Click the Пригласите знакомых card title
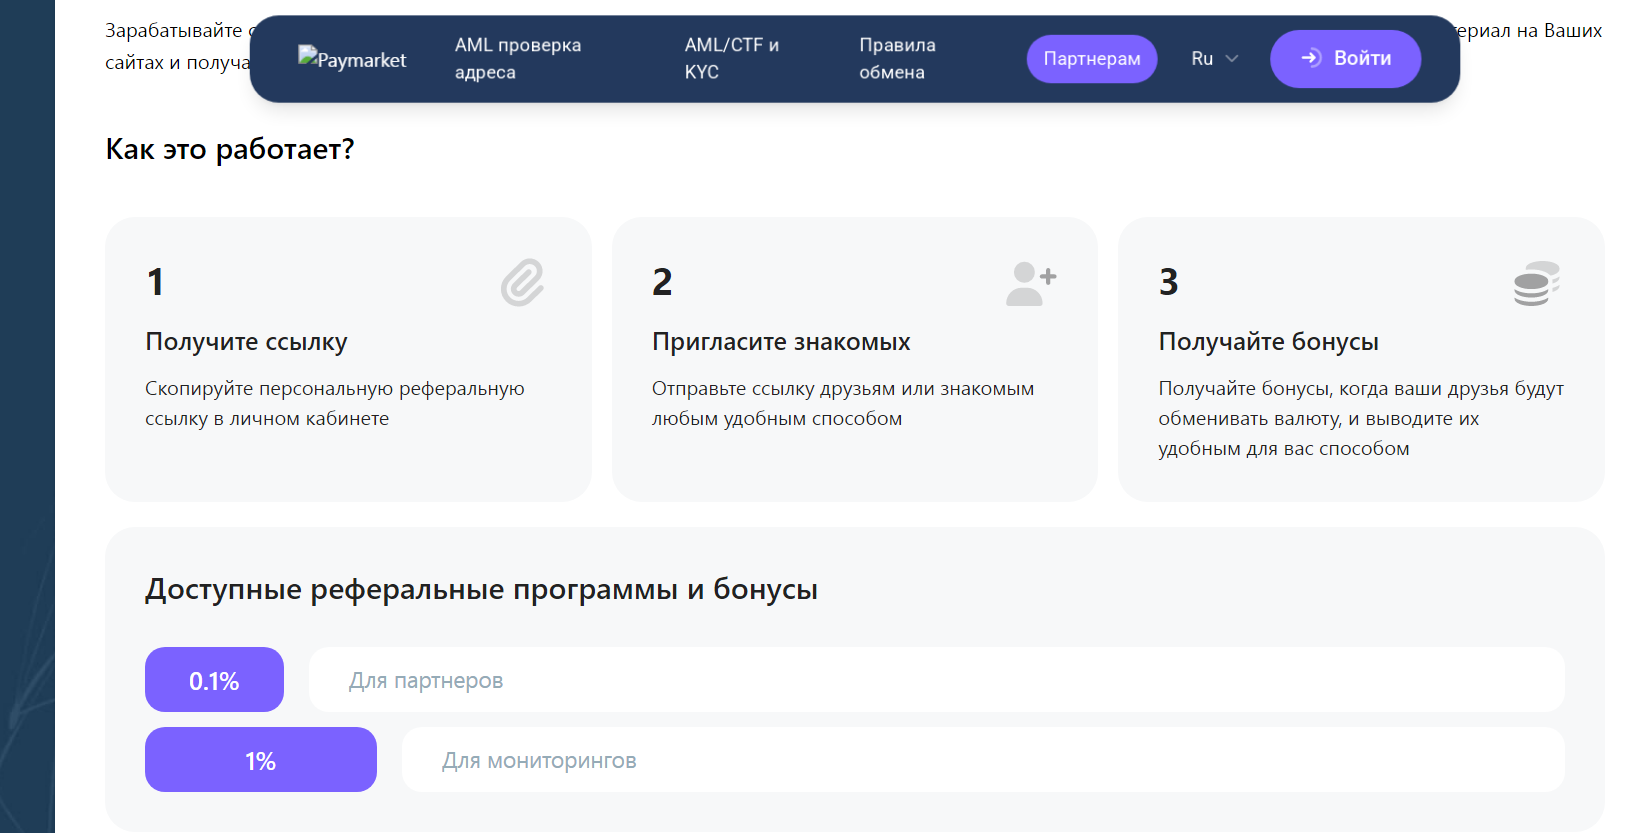This screenshot has width=1643, height=833. [781, 342]
